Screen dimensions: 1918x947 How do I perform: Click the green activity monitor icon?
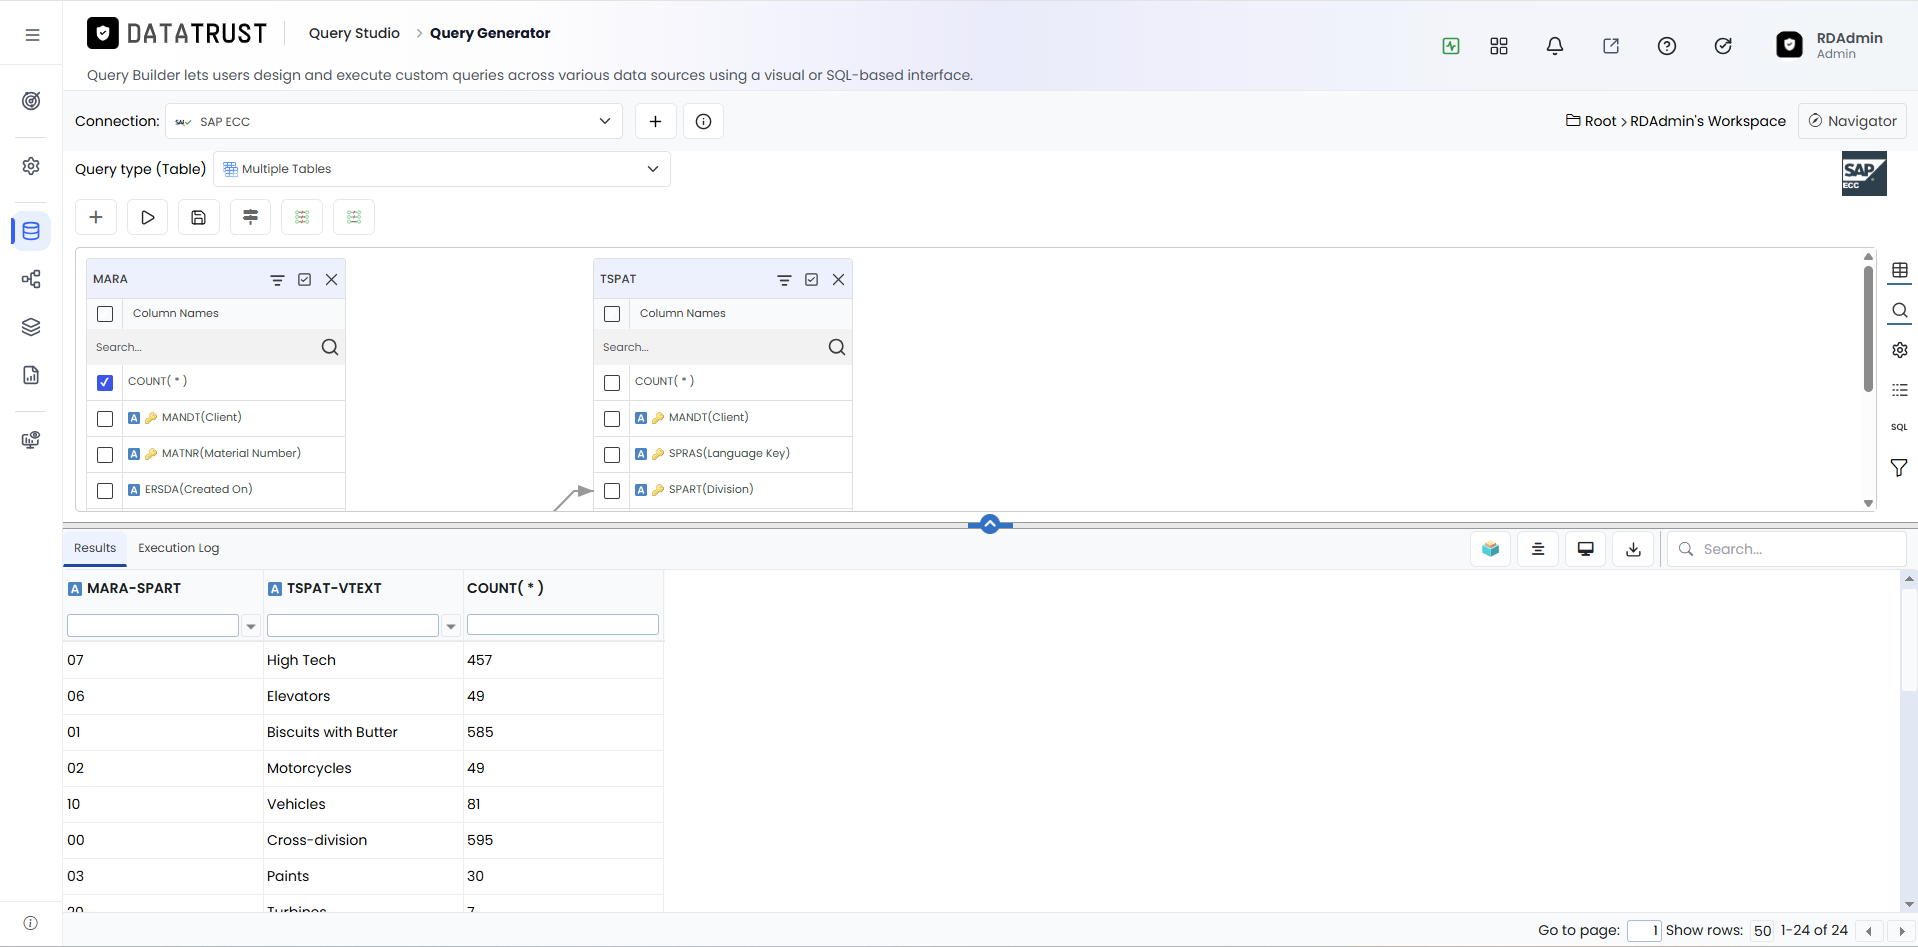1451,46
